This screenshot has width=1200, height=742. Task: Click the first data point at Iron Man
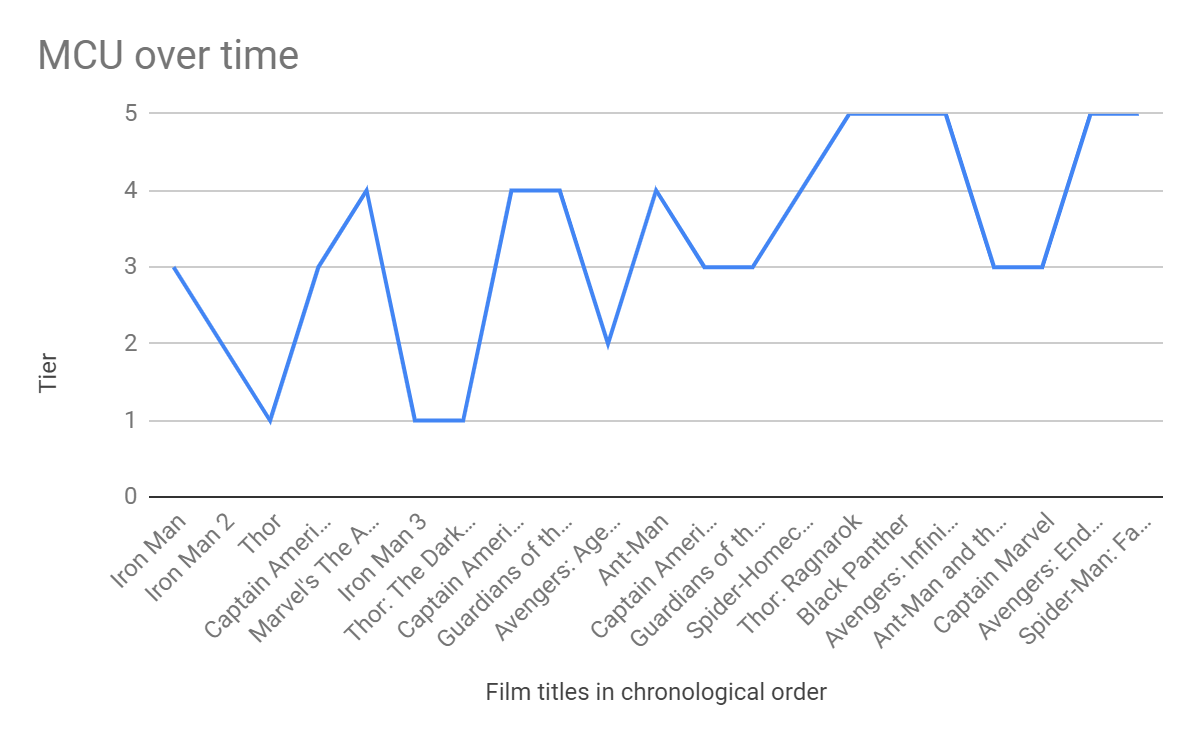coord(174,267)
